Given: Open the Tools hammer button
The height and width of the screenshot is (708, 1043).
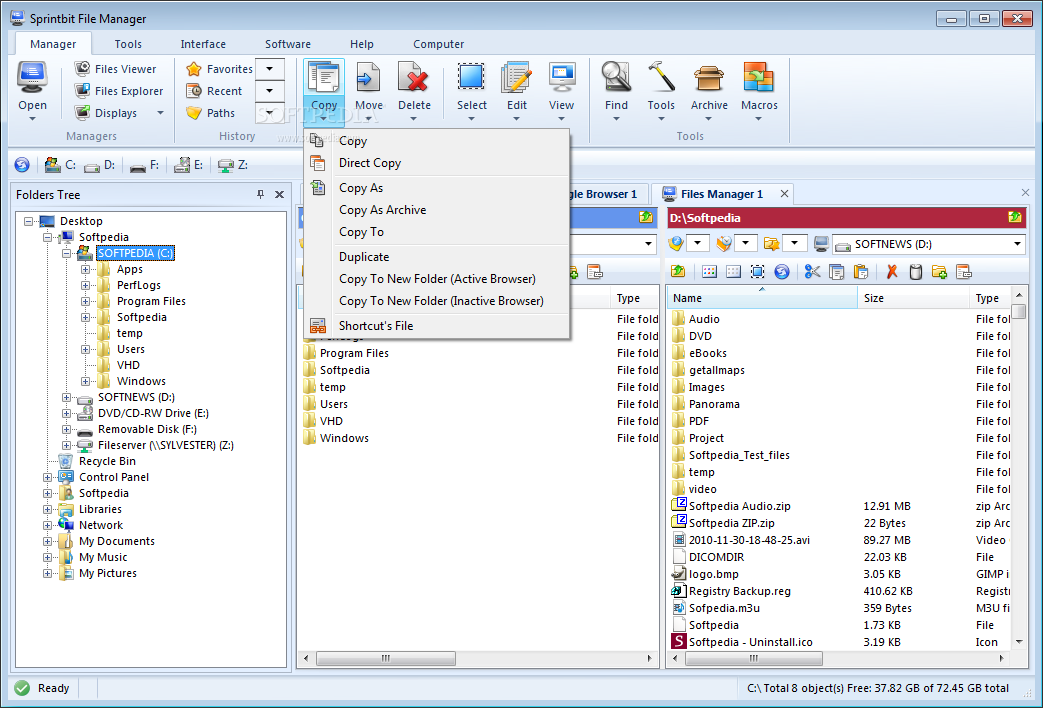Looking at the screenshot, I should coord(661,92).
